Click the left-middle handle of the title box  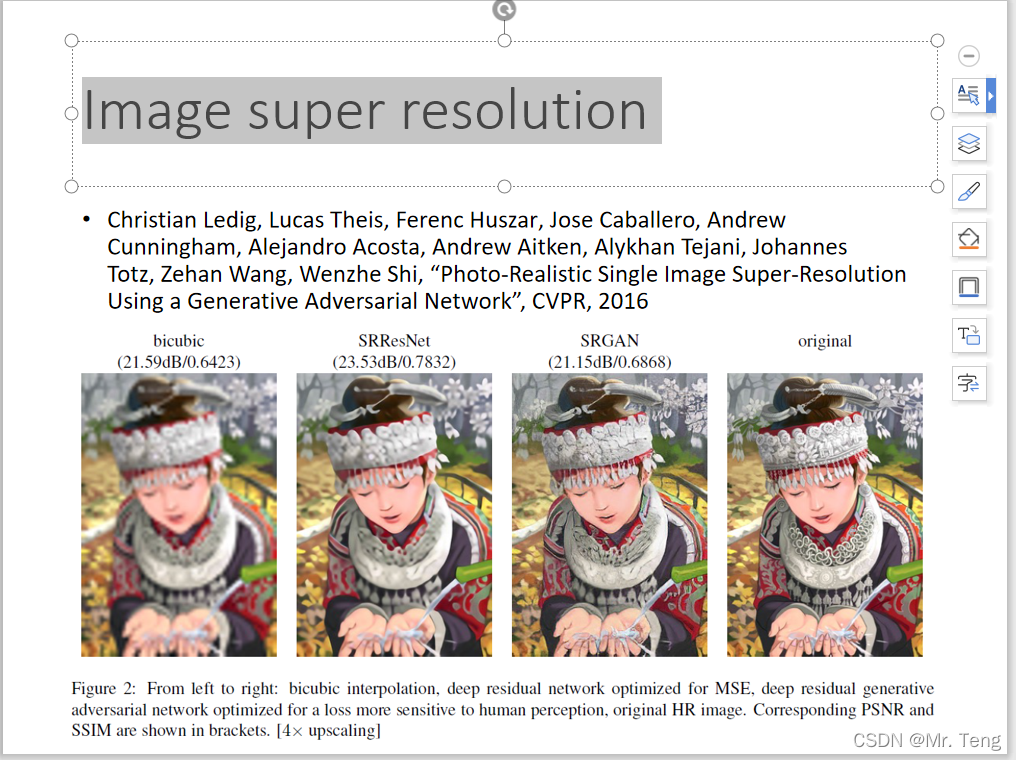[72, 113]
